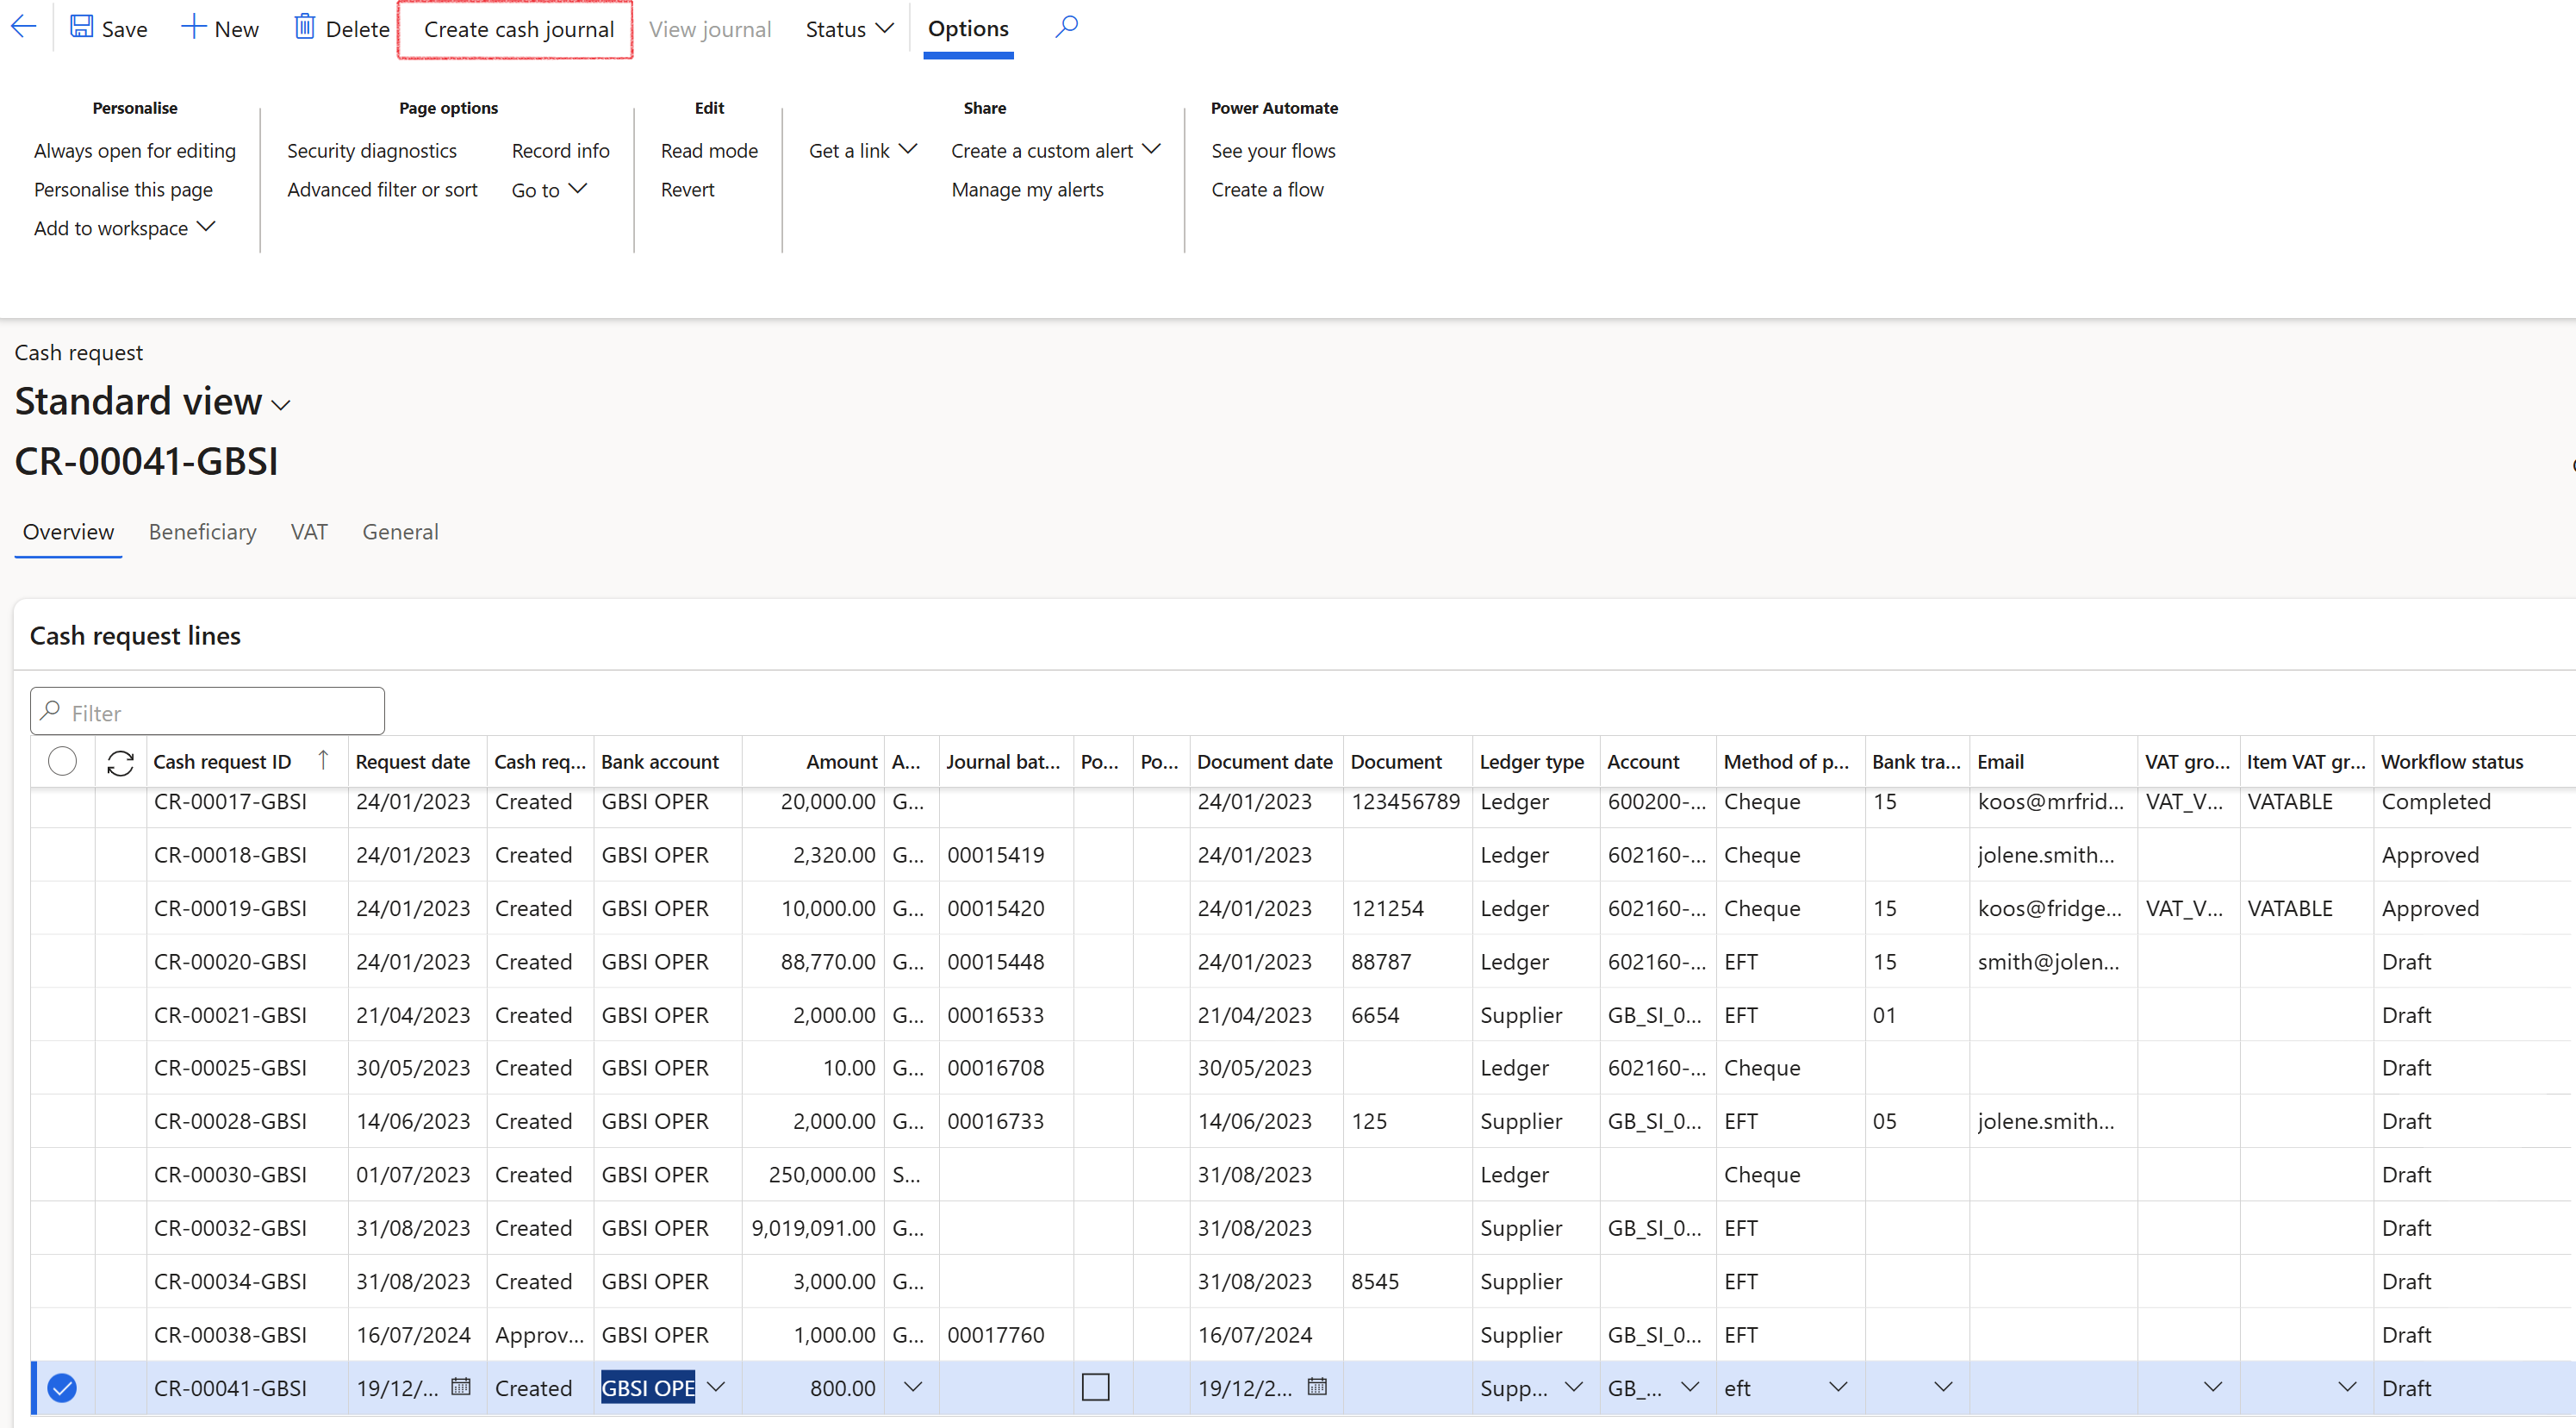The width and height of the screenshot is (2576, 1428).
Task: Switch to Read mode
Action: click(709, 150)
